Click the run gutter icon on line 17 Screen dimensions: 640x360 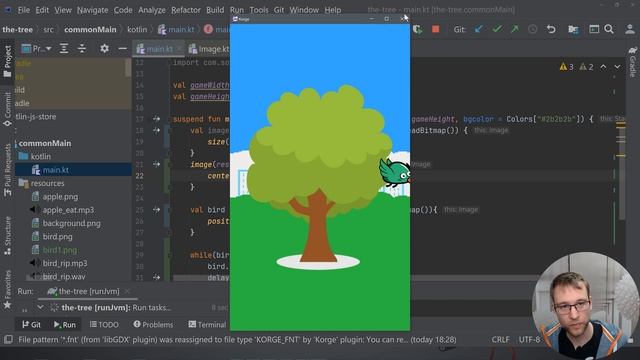click(157, 119)
